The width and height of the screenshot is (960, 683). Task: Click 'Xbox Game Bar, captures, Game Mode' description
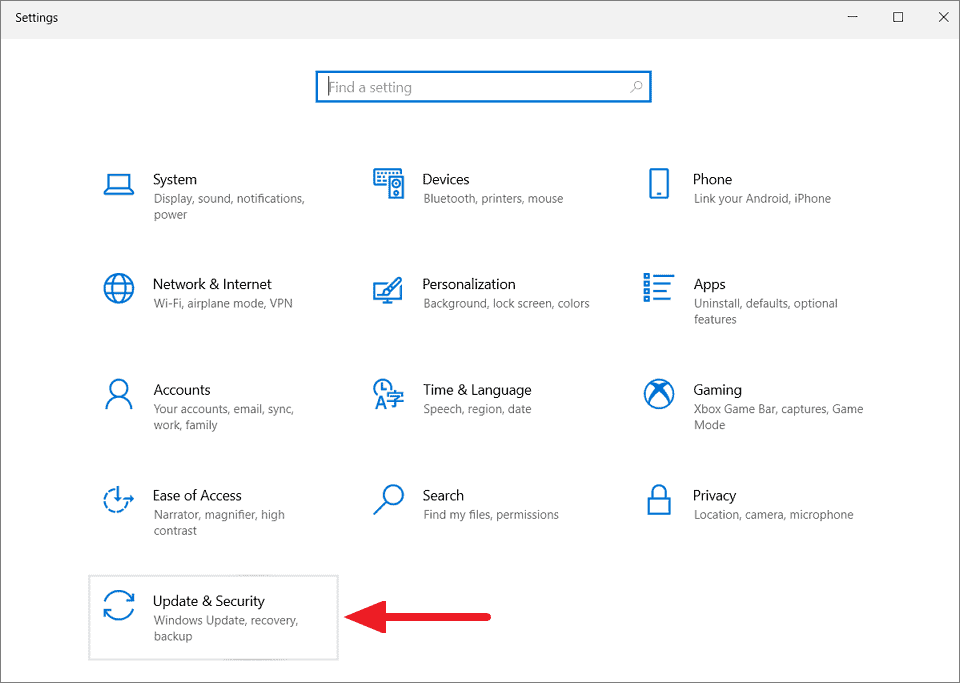click(x=778, y=417)
